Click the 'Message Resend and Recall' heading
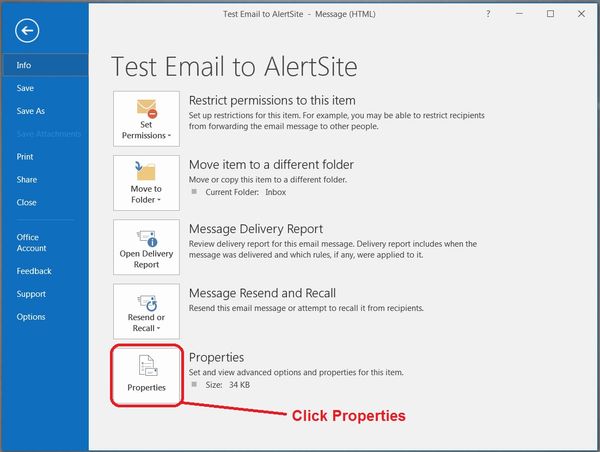Screen dimensions: 600x452 262,293
